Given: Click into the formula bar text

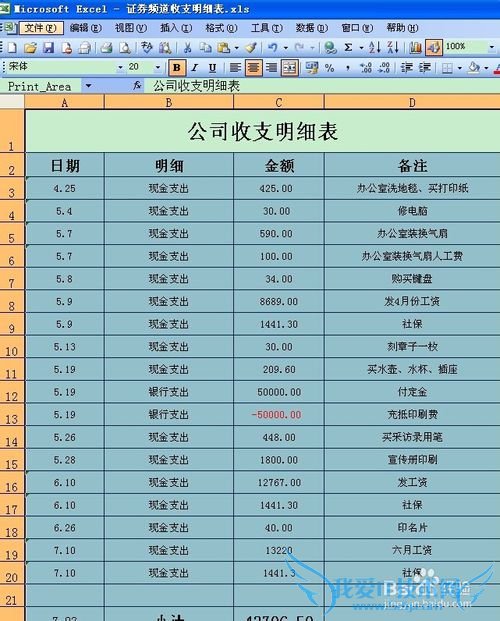Looking at the screenshot, I should 197,86.
